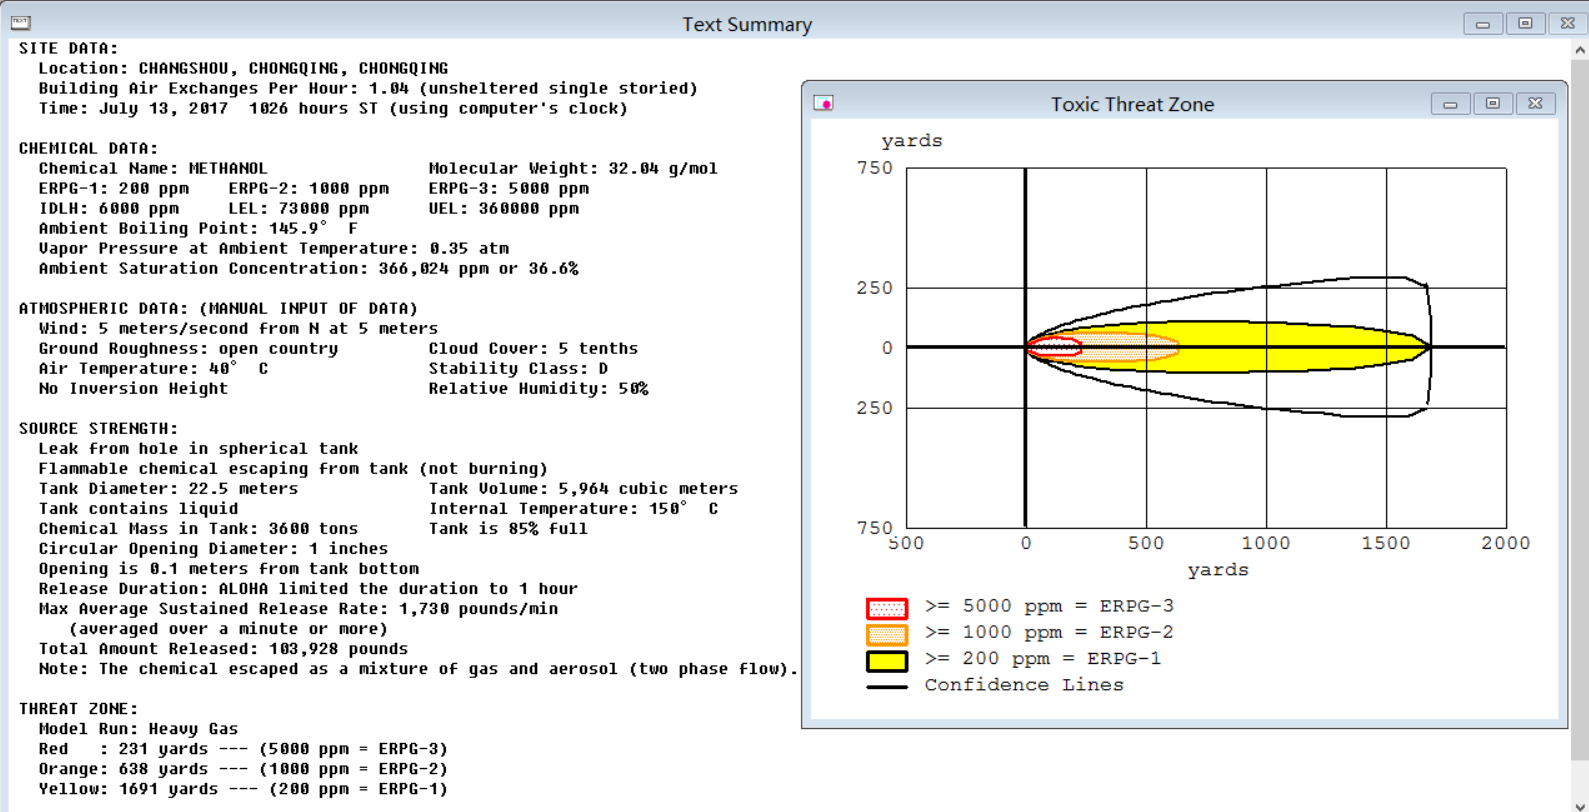Click the 'Location: CHANGSHOU, CHONGQING, CHONGQING' line
This screenshot has height=812, width=1589.
[243, 68]
